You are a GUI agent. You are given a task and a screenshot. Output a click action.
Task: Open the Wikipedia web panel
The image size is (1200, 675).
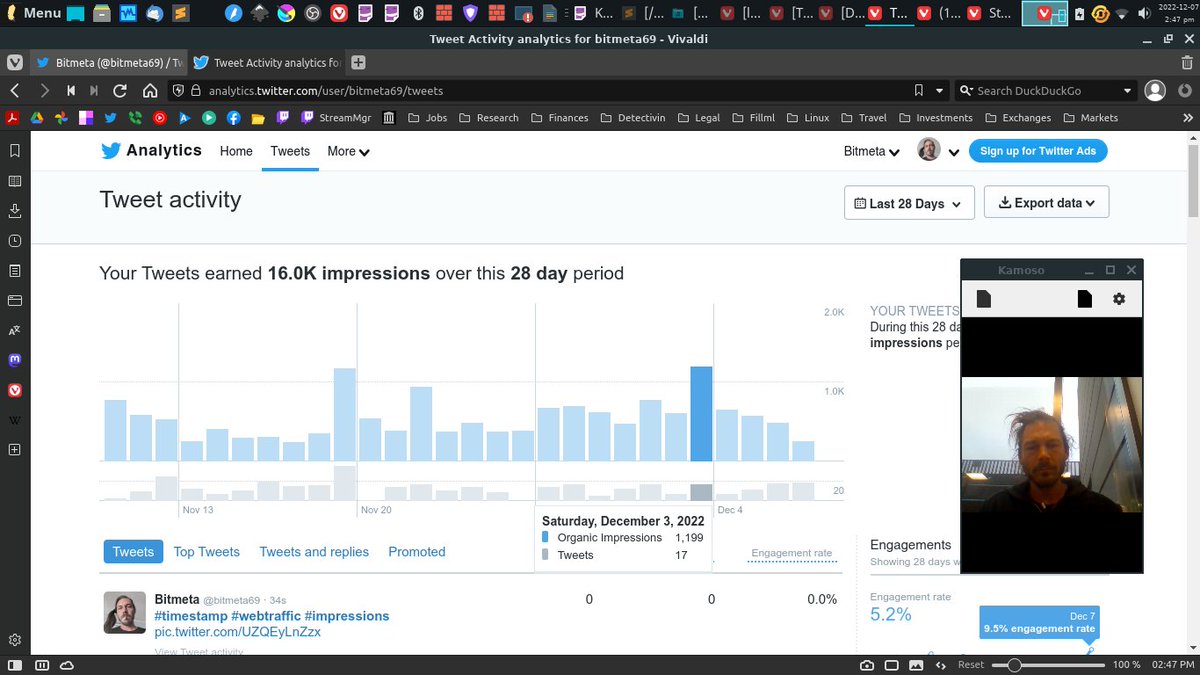point(15,420)
